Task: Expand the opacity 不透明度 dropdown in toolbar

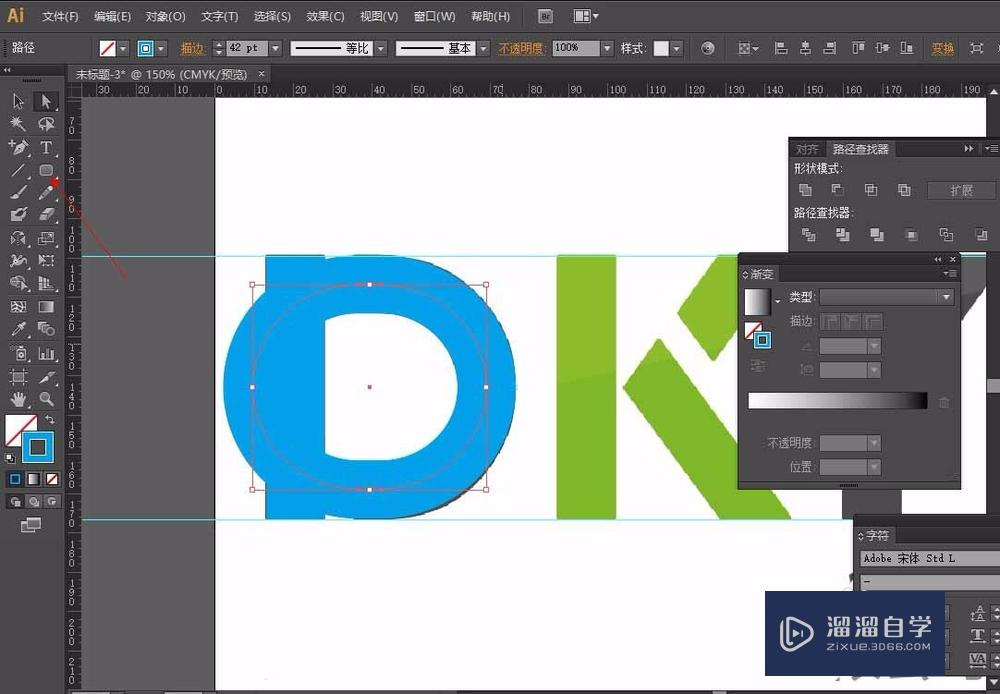Action: 607,48
